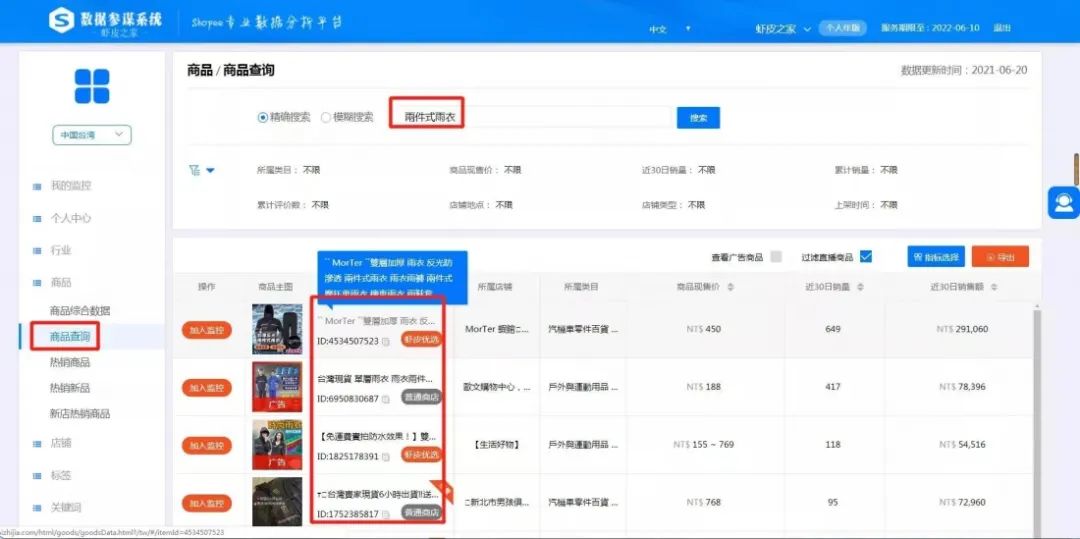Click 加入监控 for ID 1752385817

[x=207, y=504]
